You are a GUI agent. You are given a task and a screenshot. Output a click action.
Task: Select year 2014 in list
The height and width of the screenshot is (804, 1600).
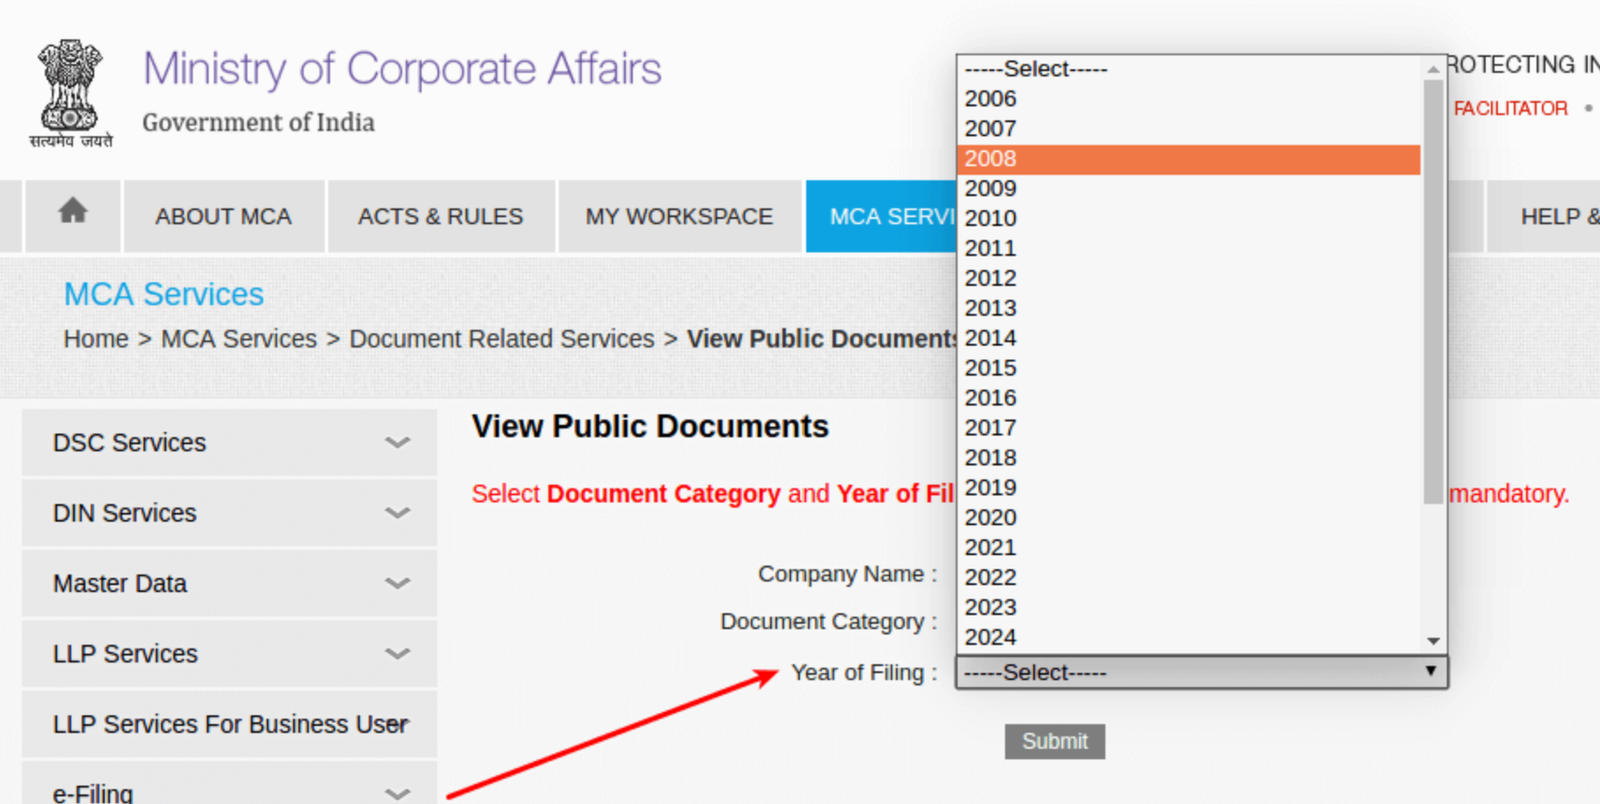(x=1189, y=338)
